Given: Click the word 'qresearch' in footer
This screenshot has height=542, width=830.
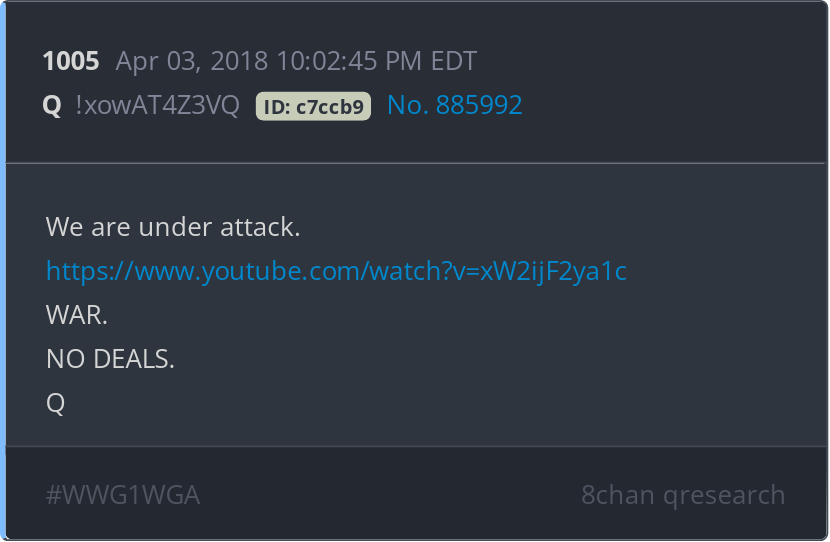Looking at the screenshot, I should pyautogui.click(x=724, y=496).
